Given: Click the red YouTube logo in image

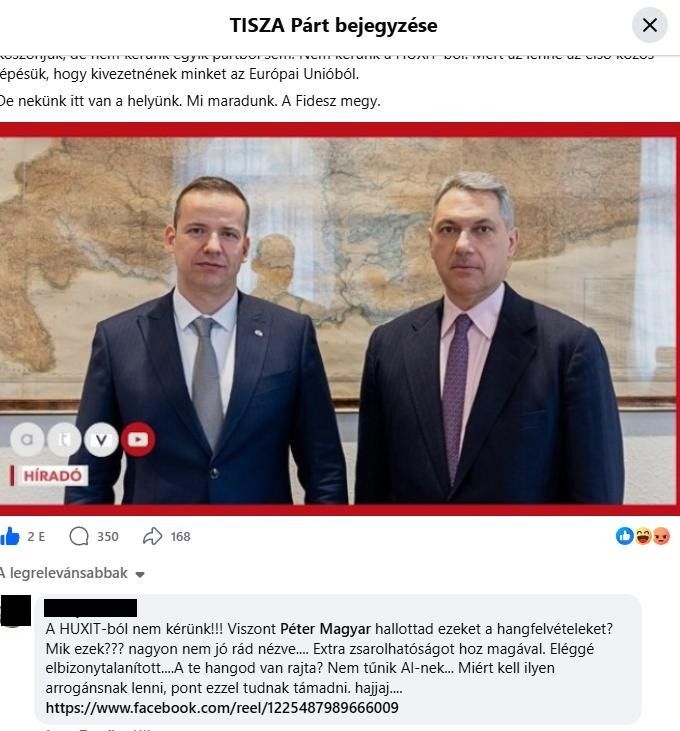Looking at the screenshot, I should tap(138, 439).
